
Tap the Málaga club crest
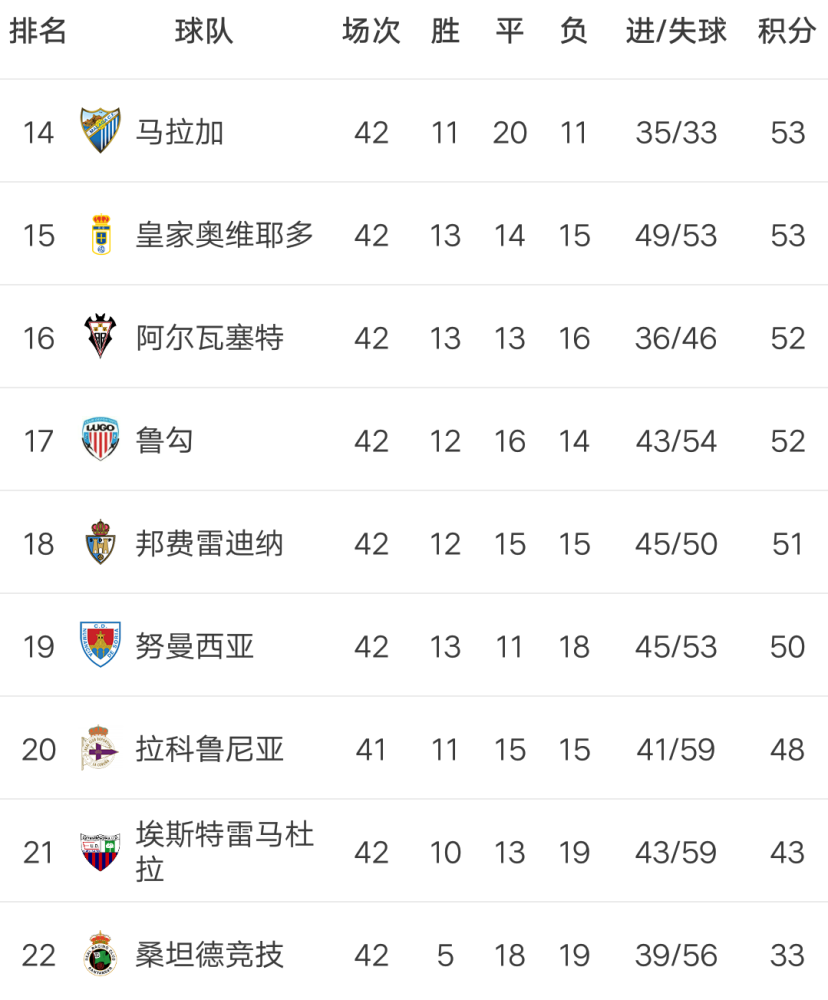coord(100,131)
